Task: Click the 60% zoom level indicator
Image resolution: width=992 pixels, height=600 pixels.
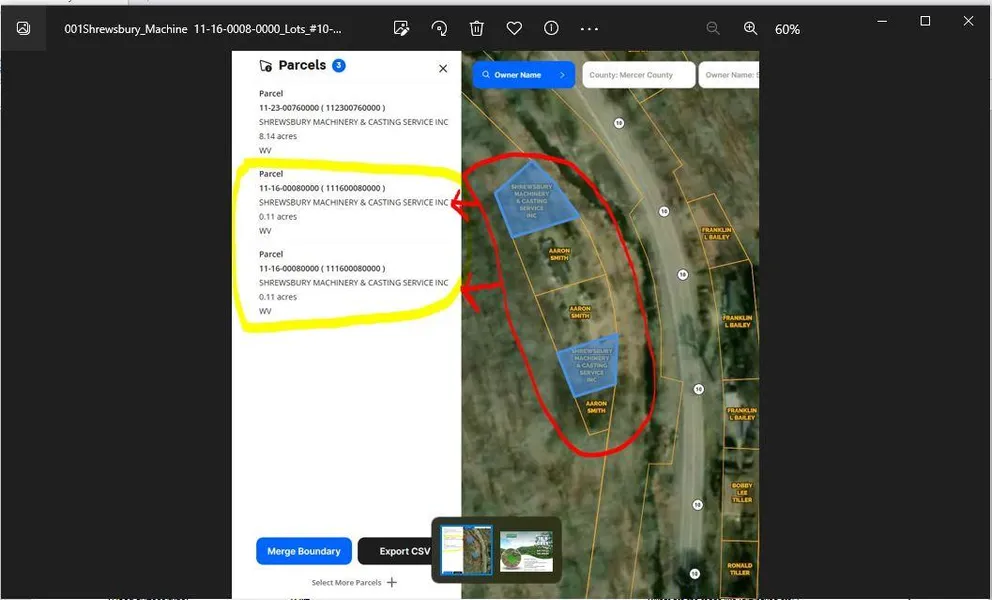Action: 787,30
